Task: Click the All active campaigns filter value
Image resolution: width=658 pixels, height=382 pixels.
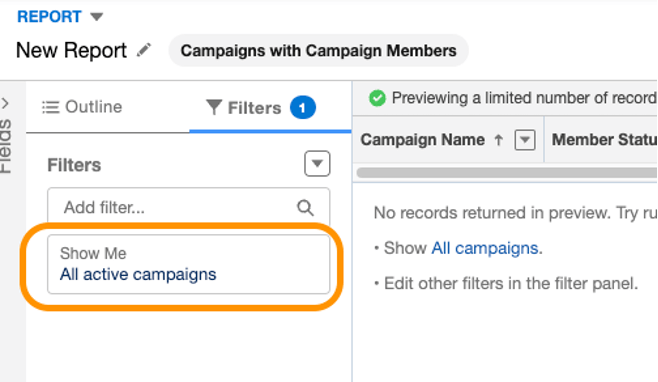Action: point(138,275)
